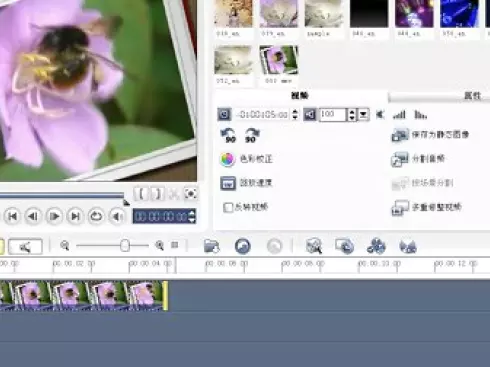Open the 色彩校正 color correction tool
The height and width of the screenshot is (367, 490).
point(247,159)
